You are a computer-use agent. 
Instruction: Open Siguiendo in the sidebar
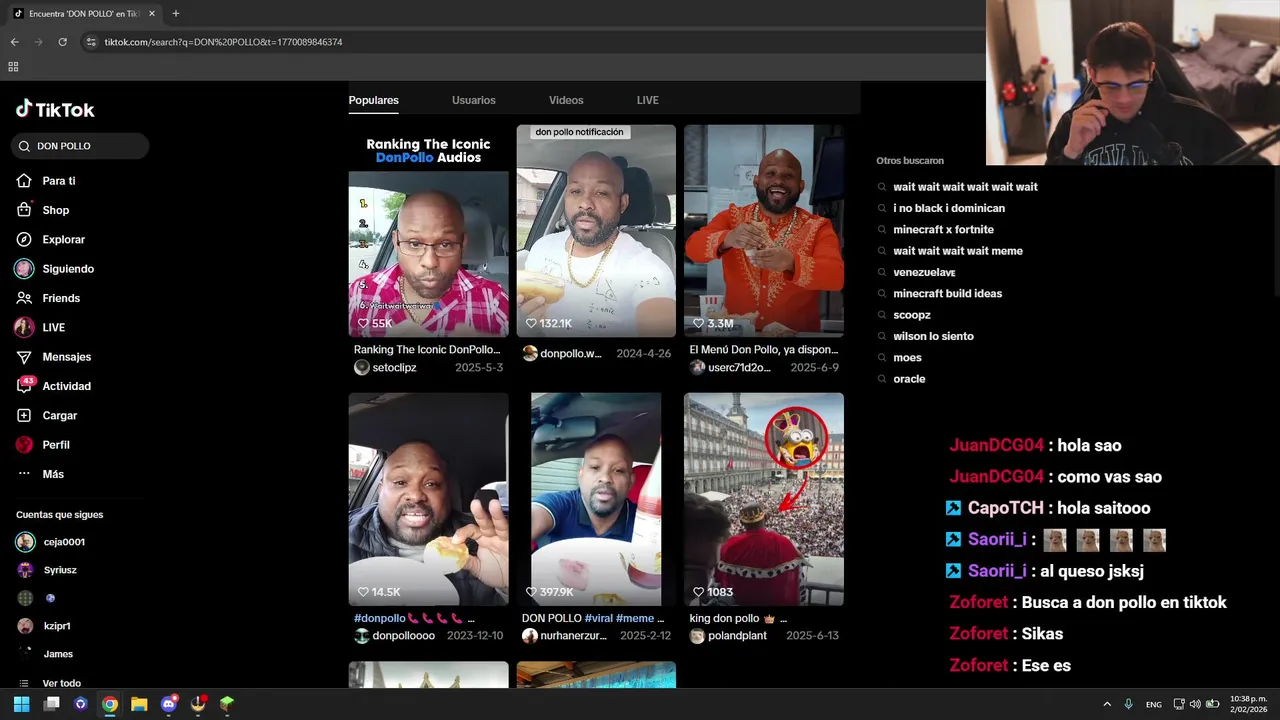click(x=68, y=269)
